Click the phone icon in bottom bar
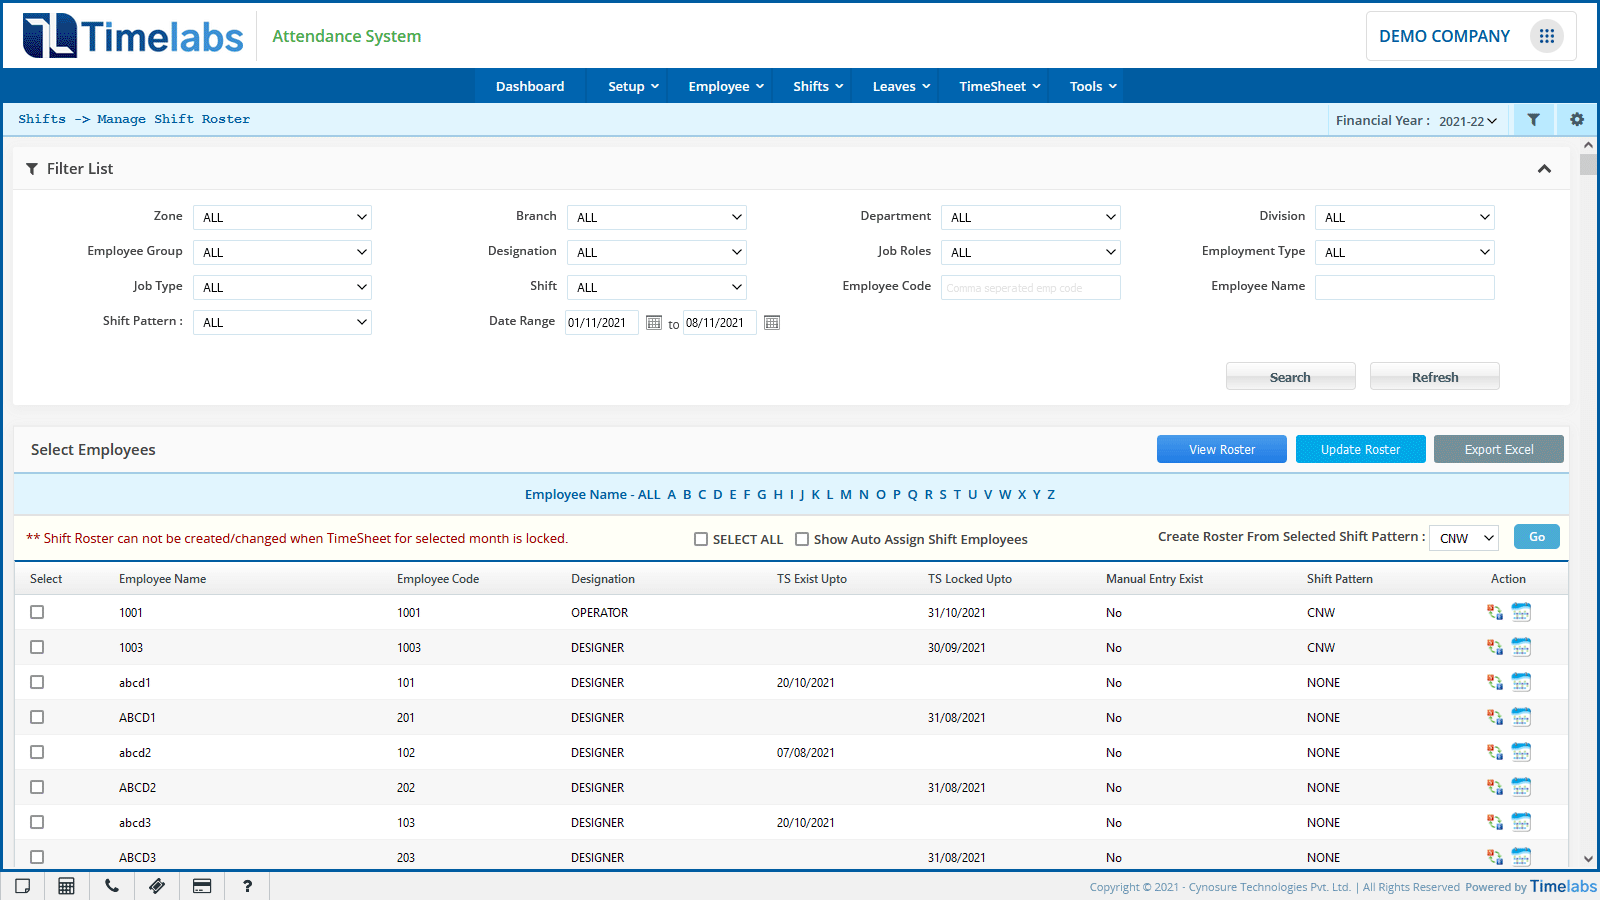The image size is (1600, 900). pyautogui.click(x=112, y=886)
